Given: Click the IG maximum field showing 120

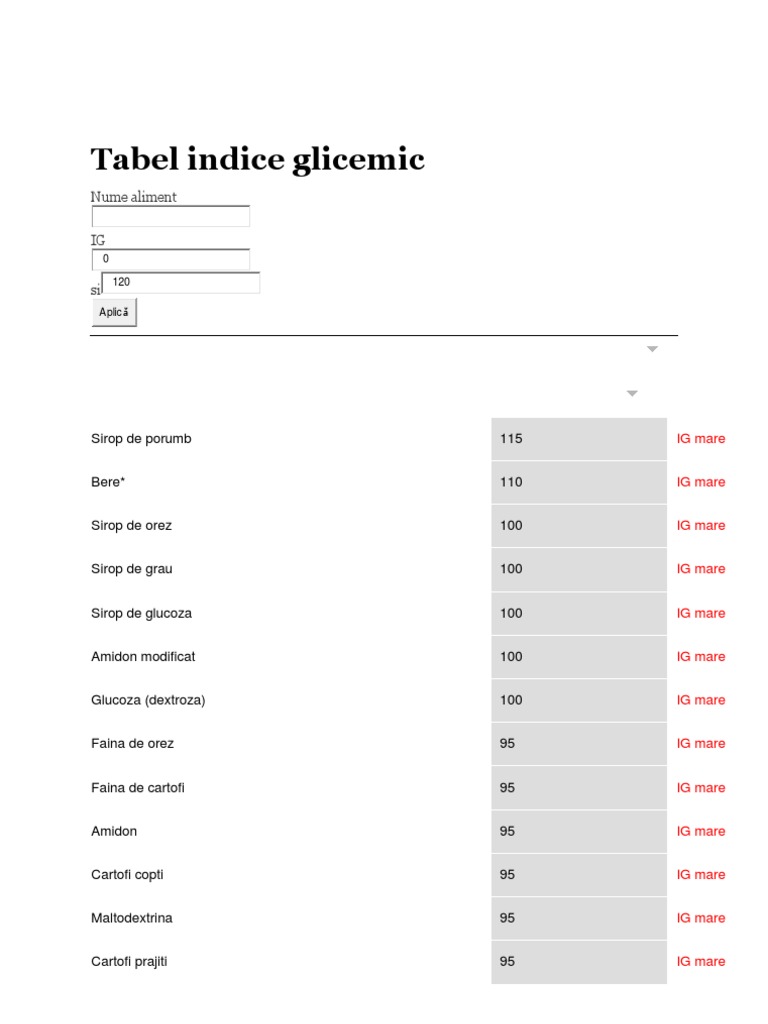Looking at the screenshot, I should click(x=180, y=283).
